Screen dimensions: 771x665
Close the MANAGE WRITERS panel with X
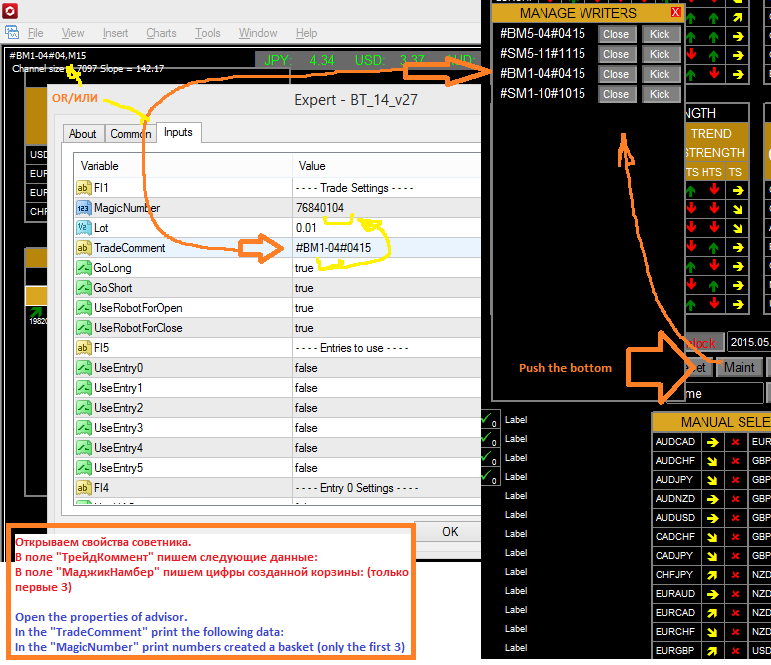click(x=676, y=12)
